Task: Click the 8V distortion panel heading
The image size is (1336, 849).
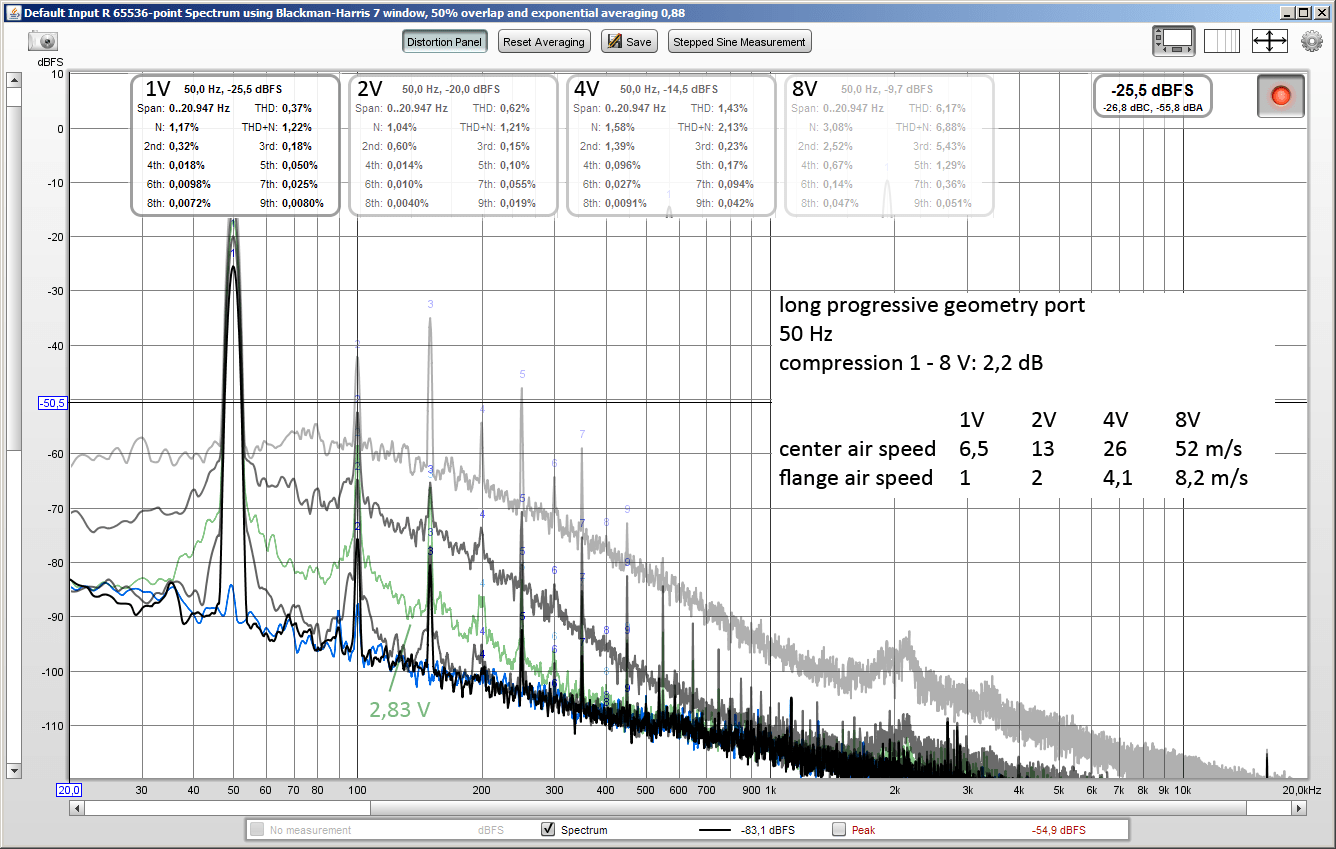Action: coord(805,89)
